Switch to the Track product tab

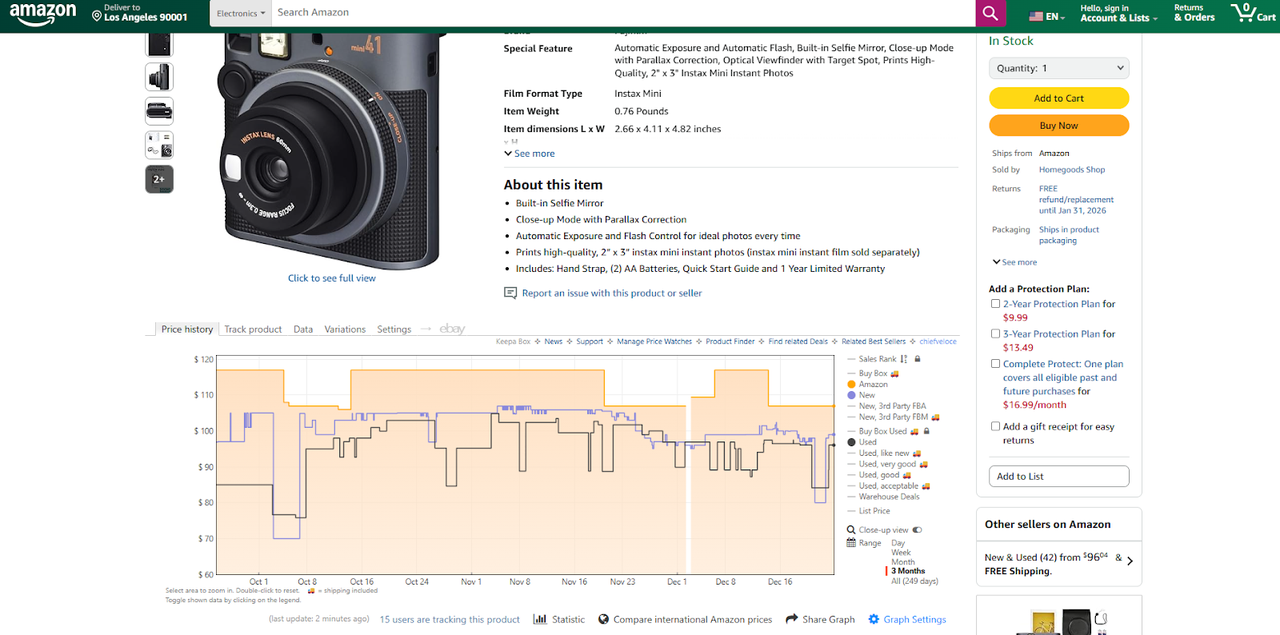252,328
